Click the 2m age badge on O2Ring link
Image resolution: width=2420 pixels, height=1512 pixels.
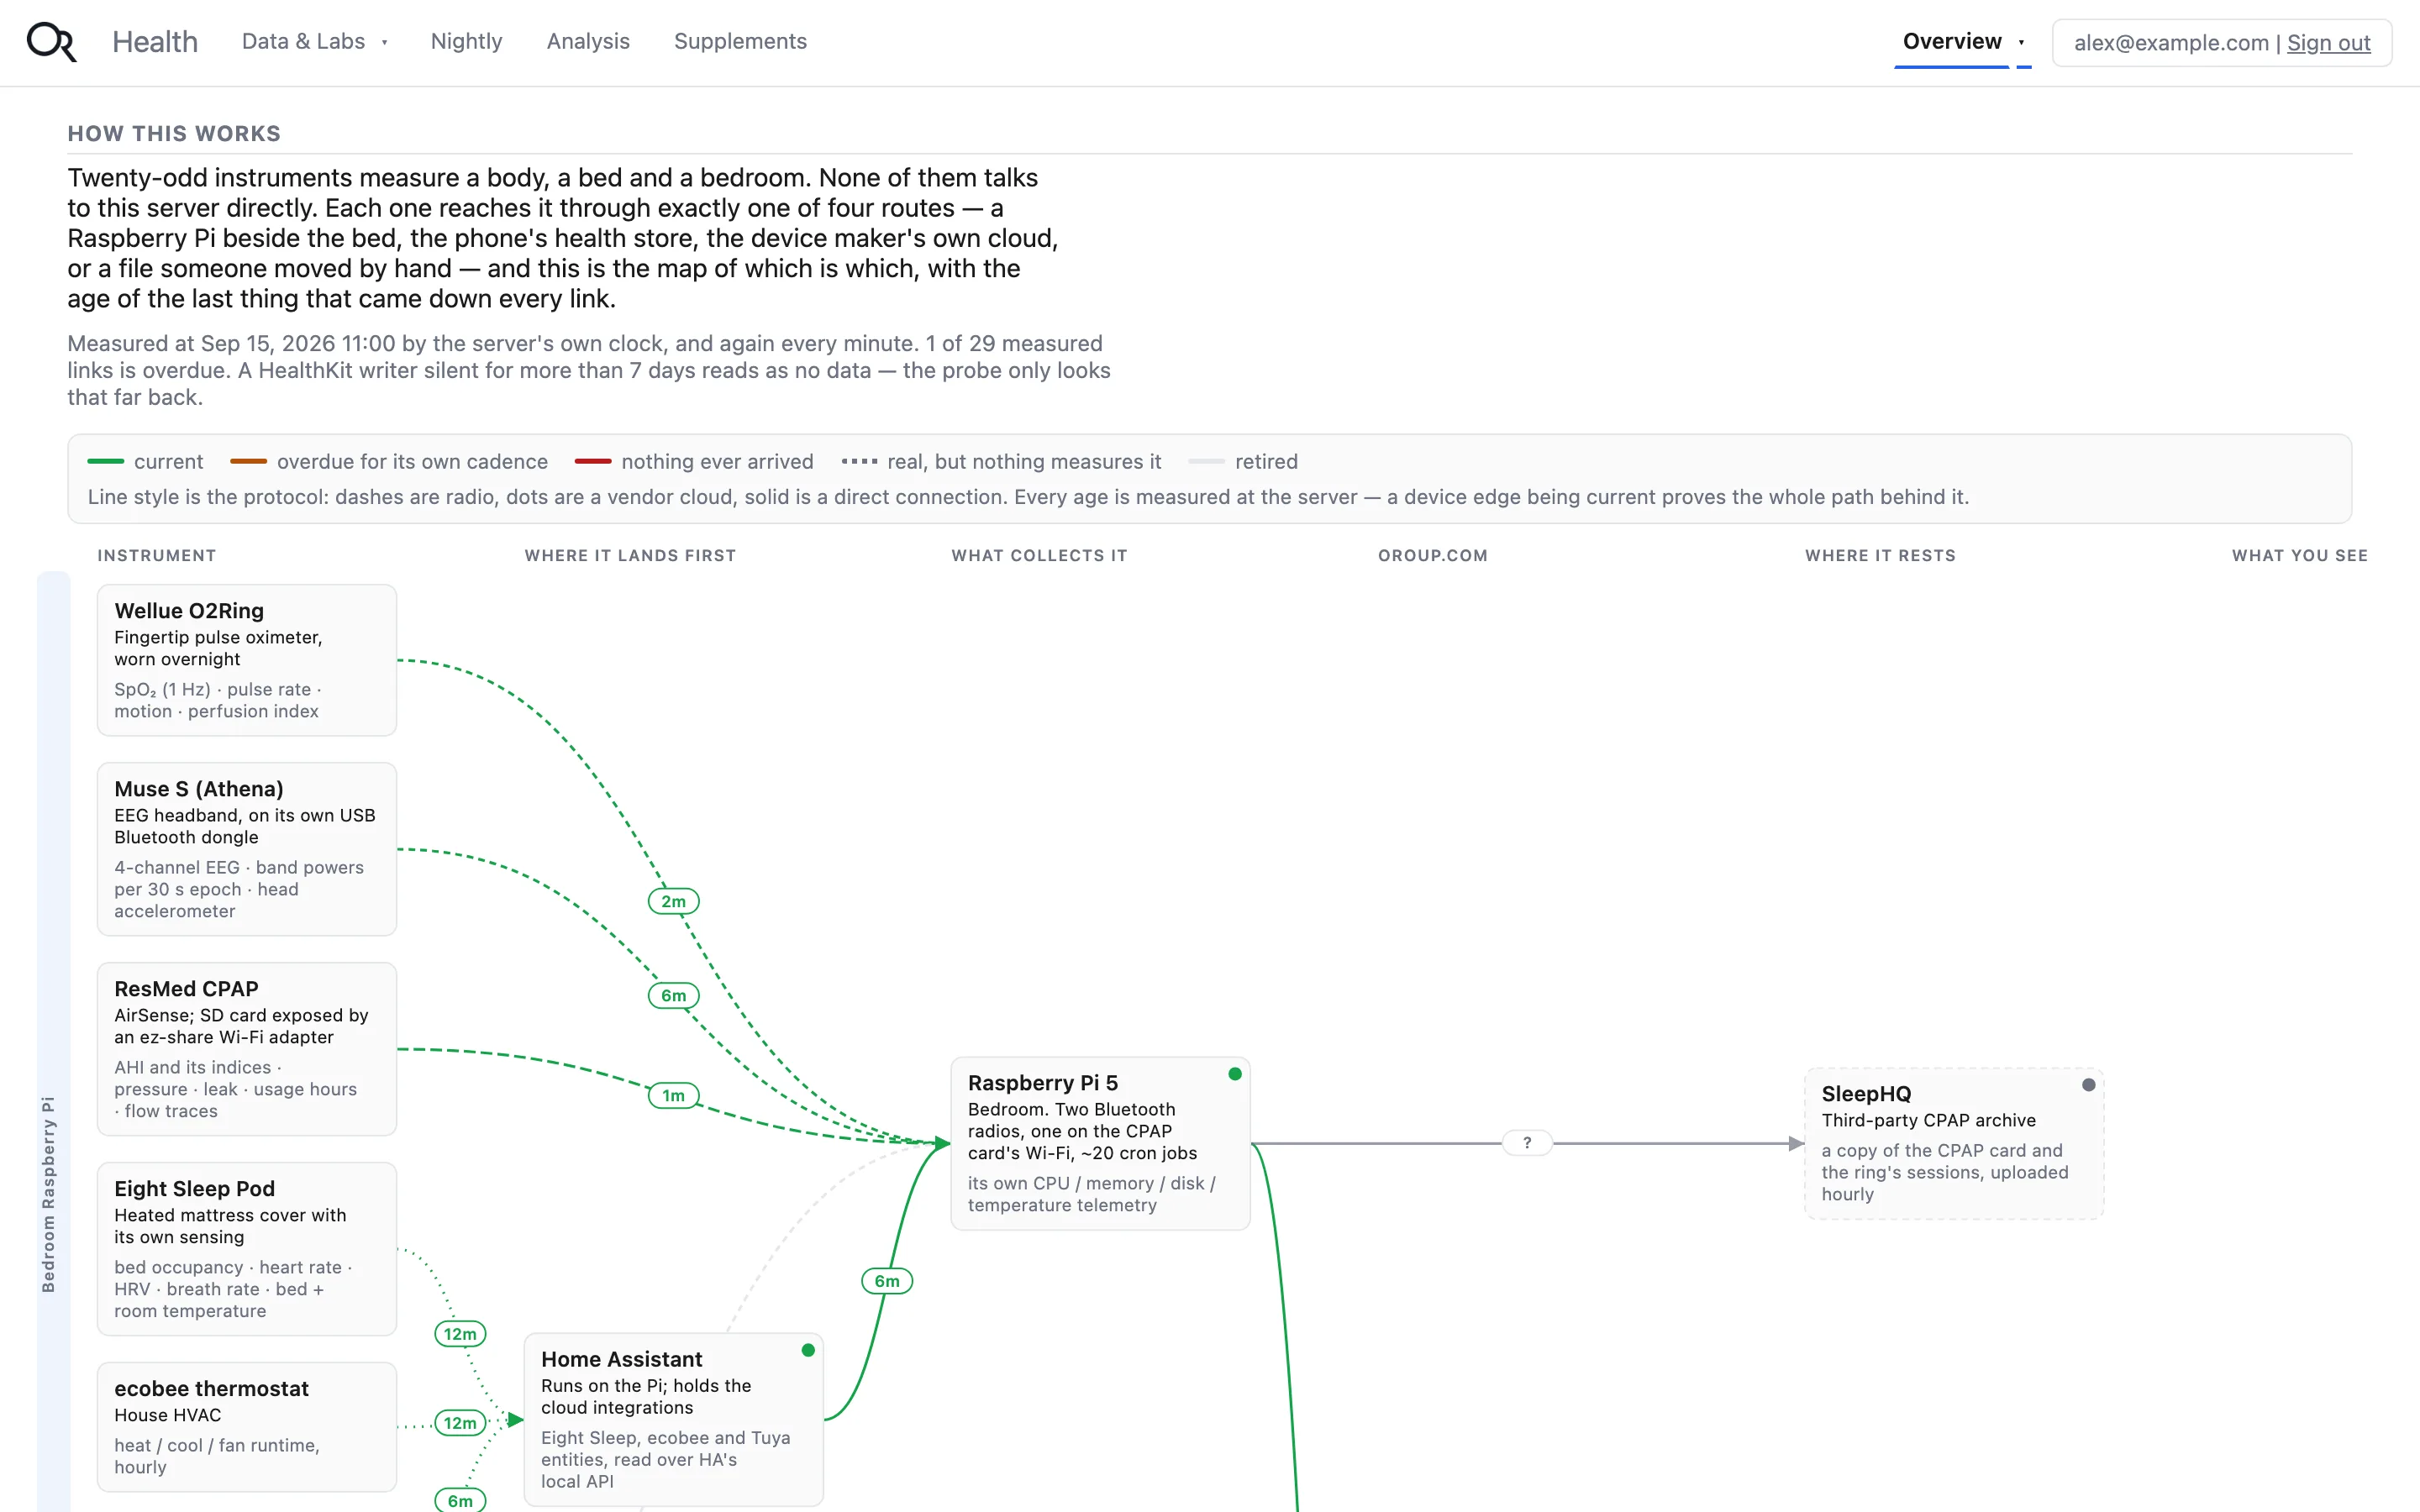(674, 901)
